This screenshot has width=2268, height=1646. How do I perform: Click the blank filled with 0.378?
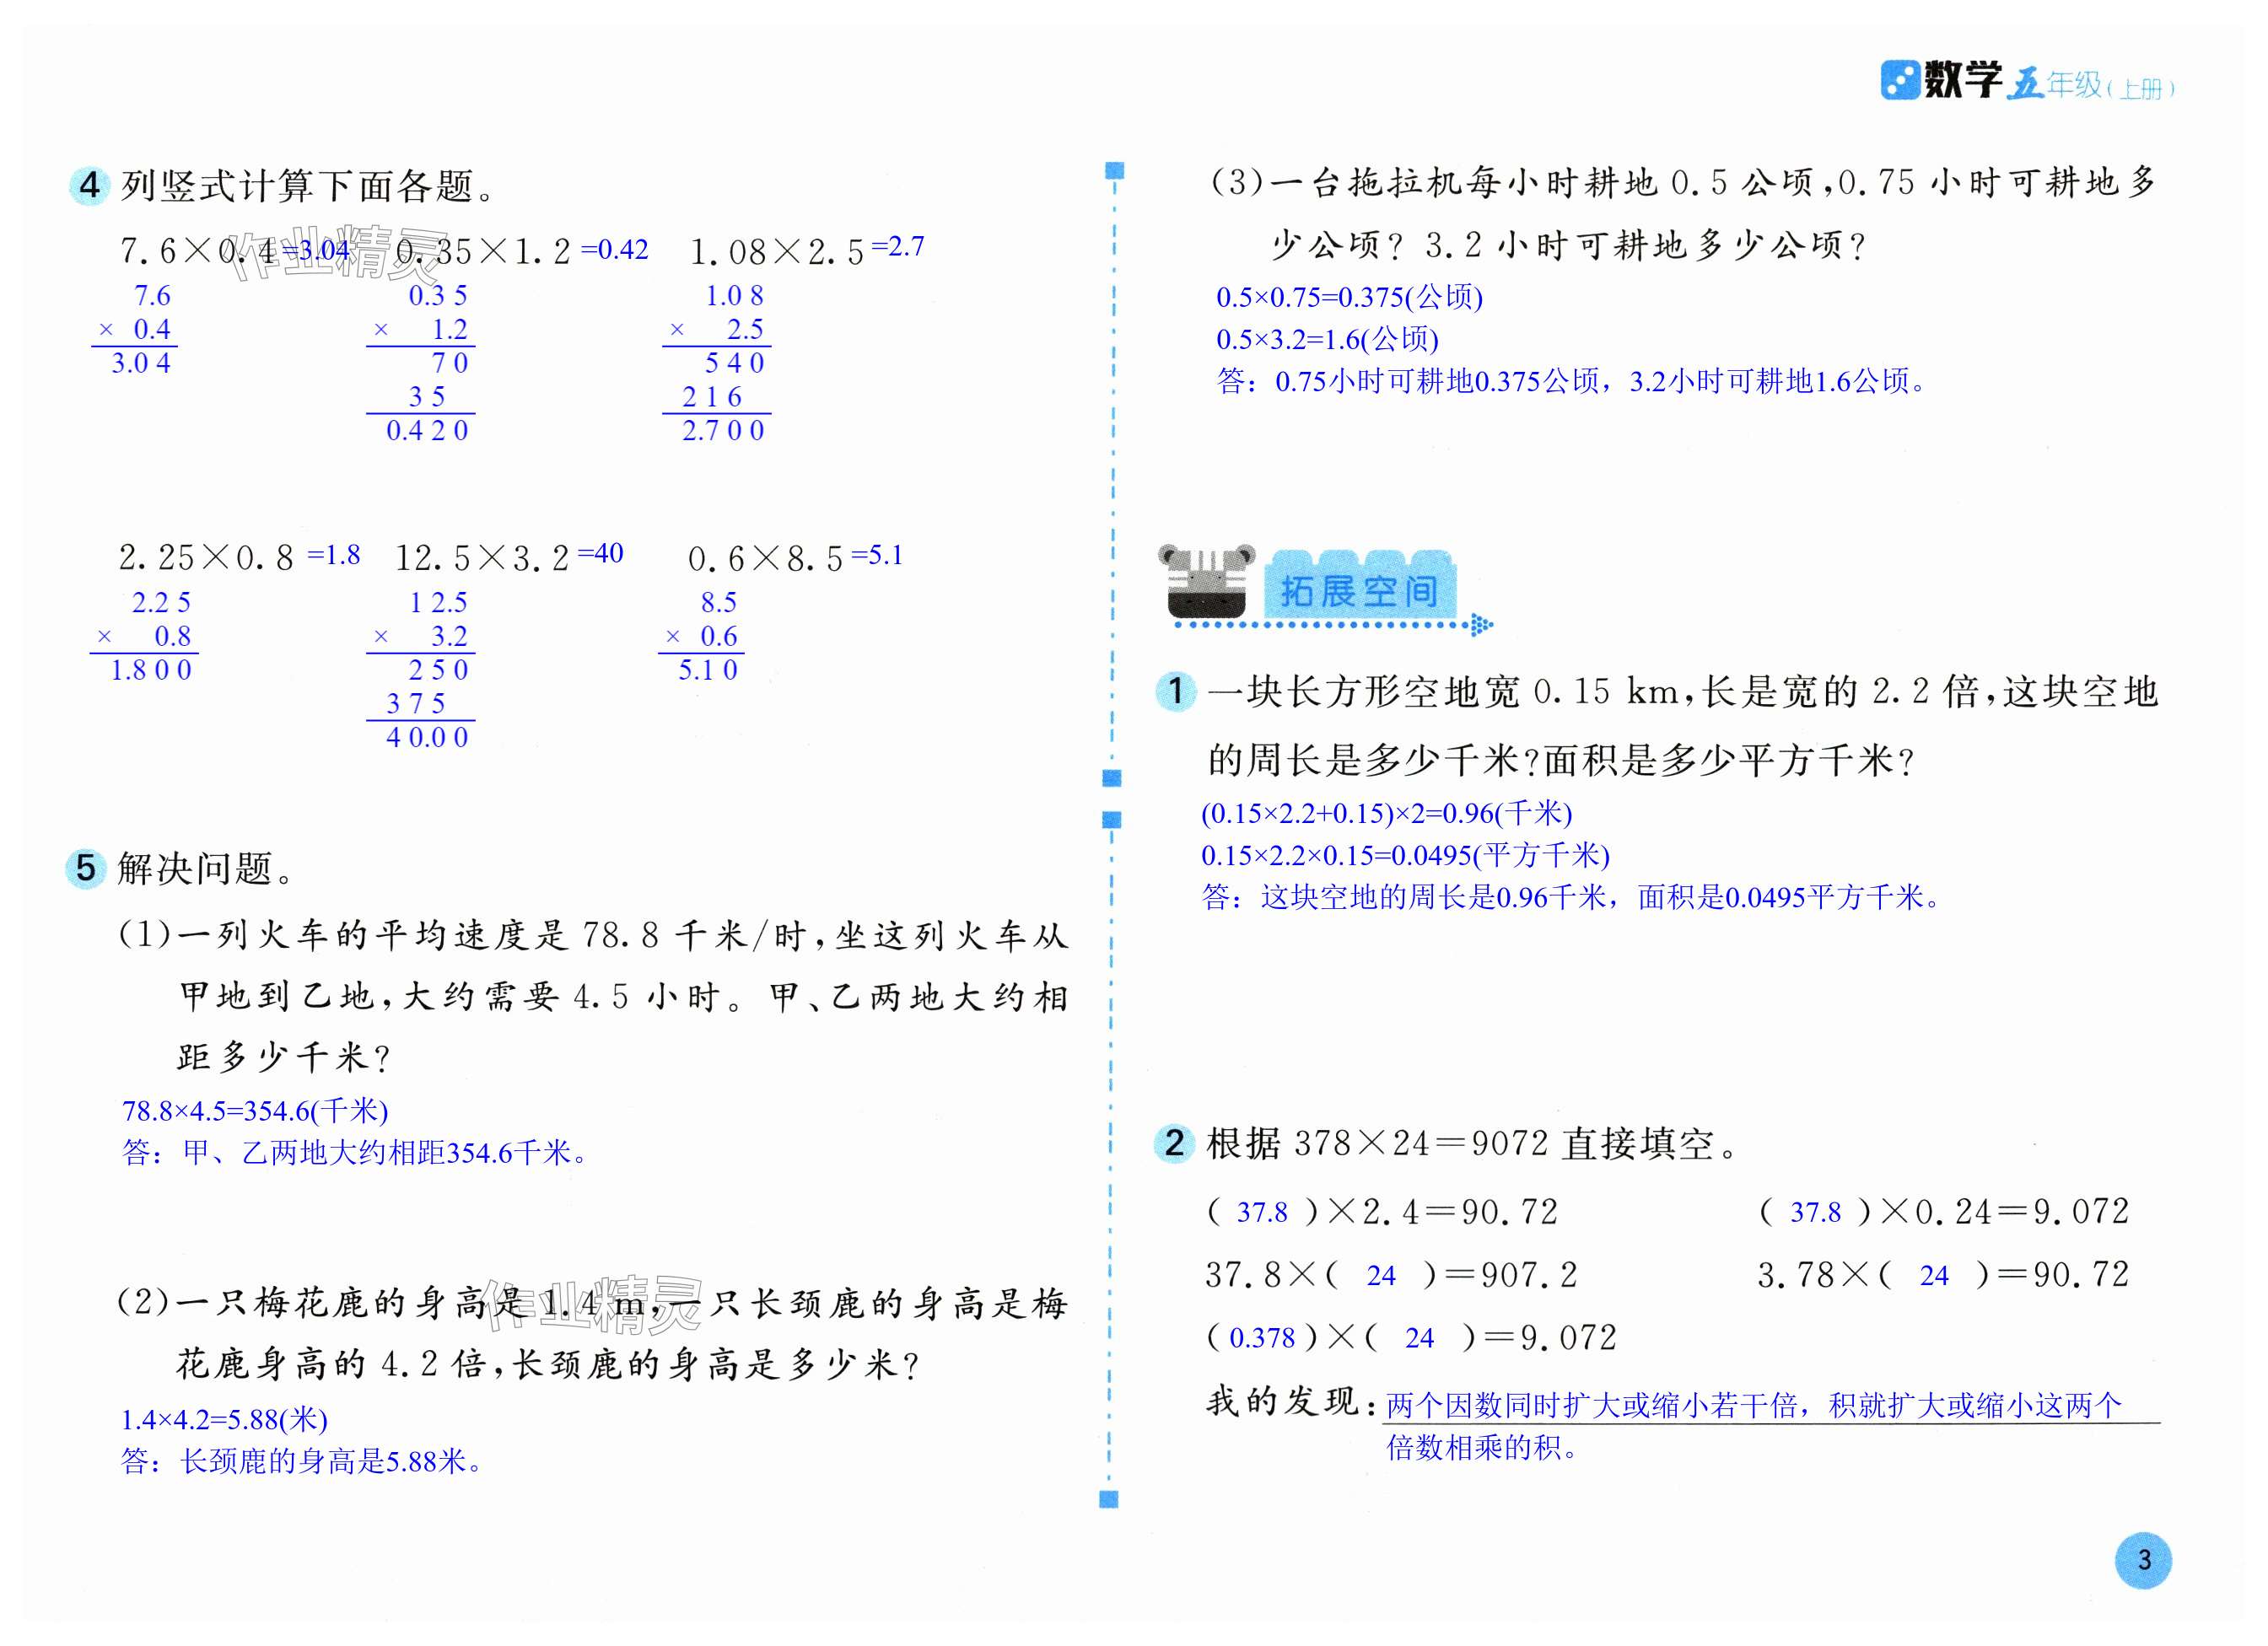click(1262, 1338)
